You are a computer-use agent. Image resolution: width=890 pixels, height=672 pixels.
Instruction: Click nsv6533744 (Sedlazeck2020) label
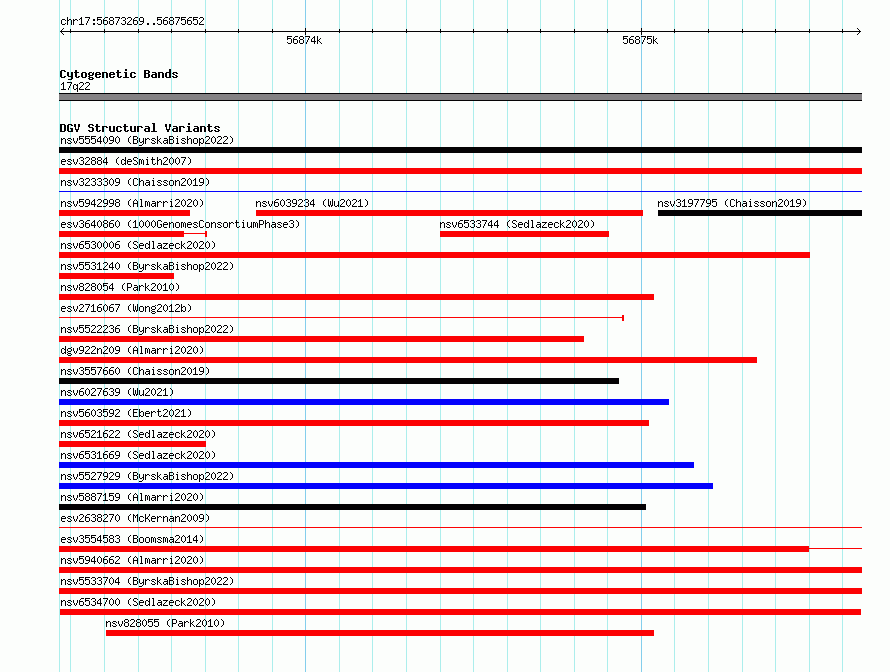(x=517, y=224)
